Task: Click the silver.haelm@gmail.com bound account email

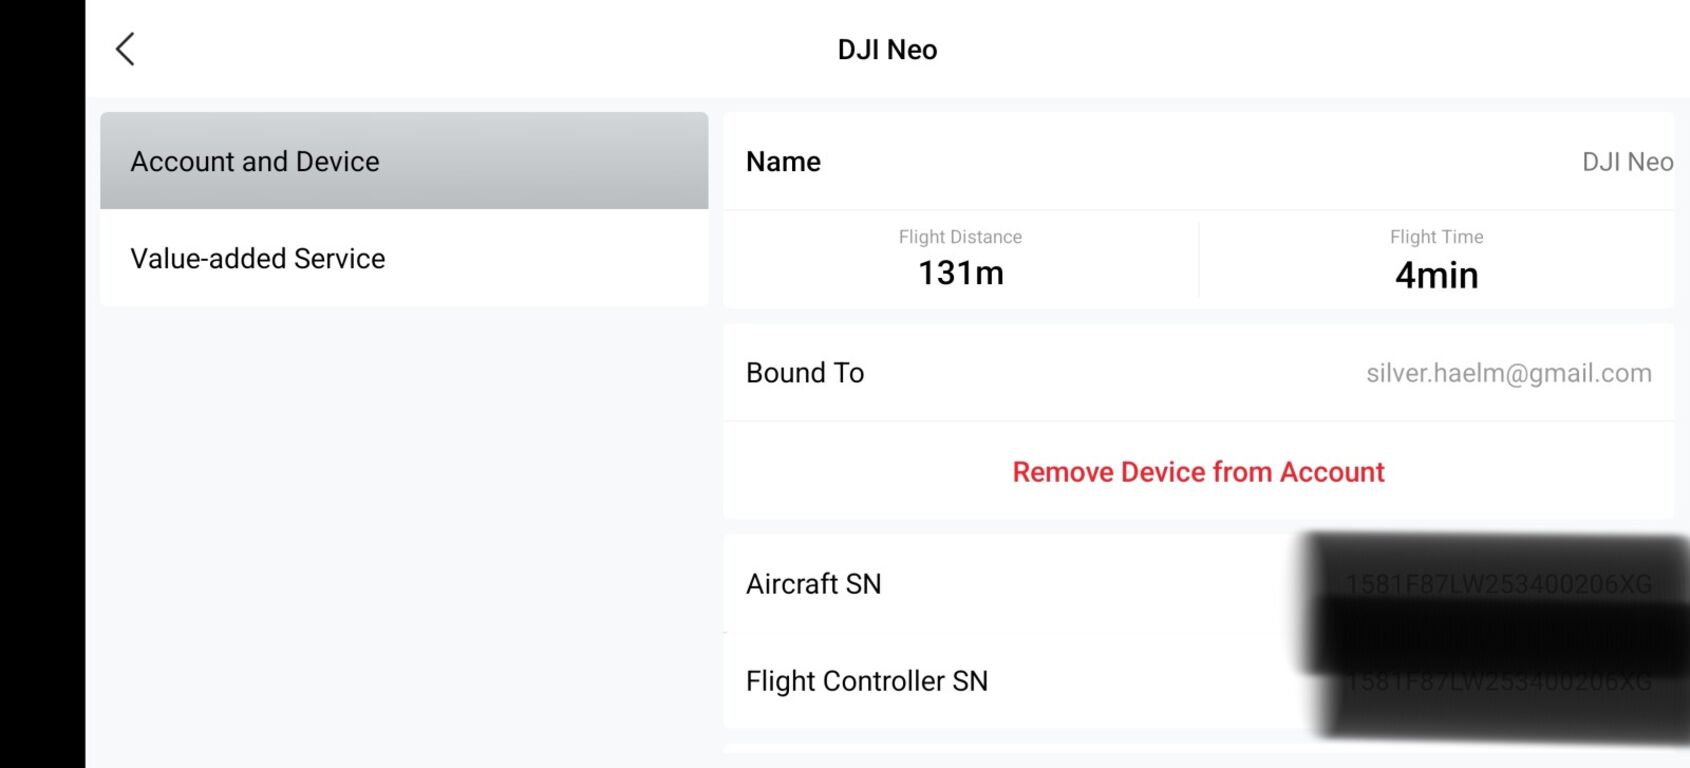Action: pos(1509,373)
